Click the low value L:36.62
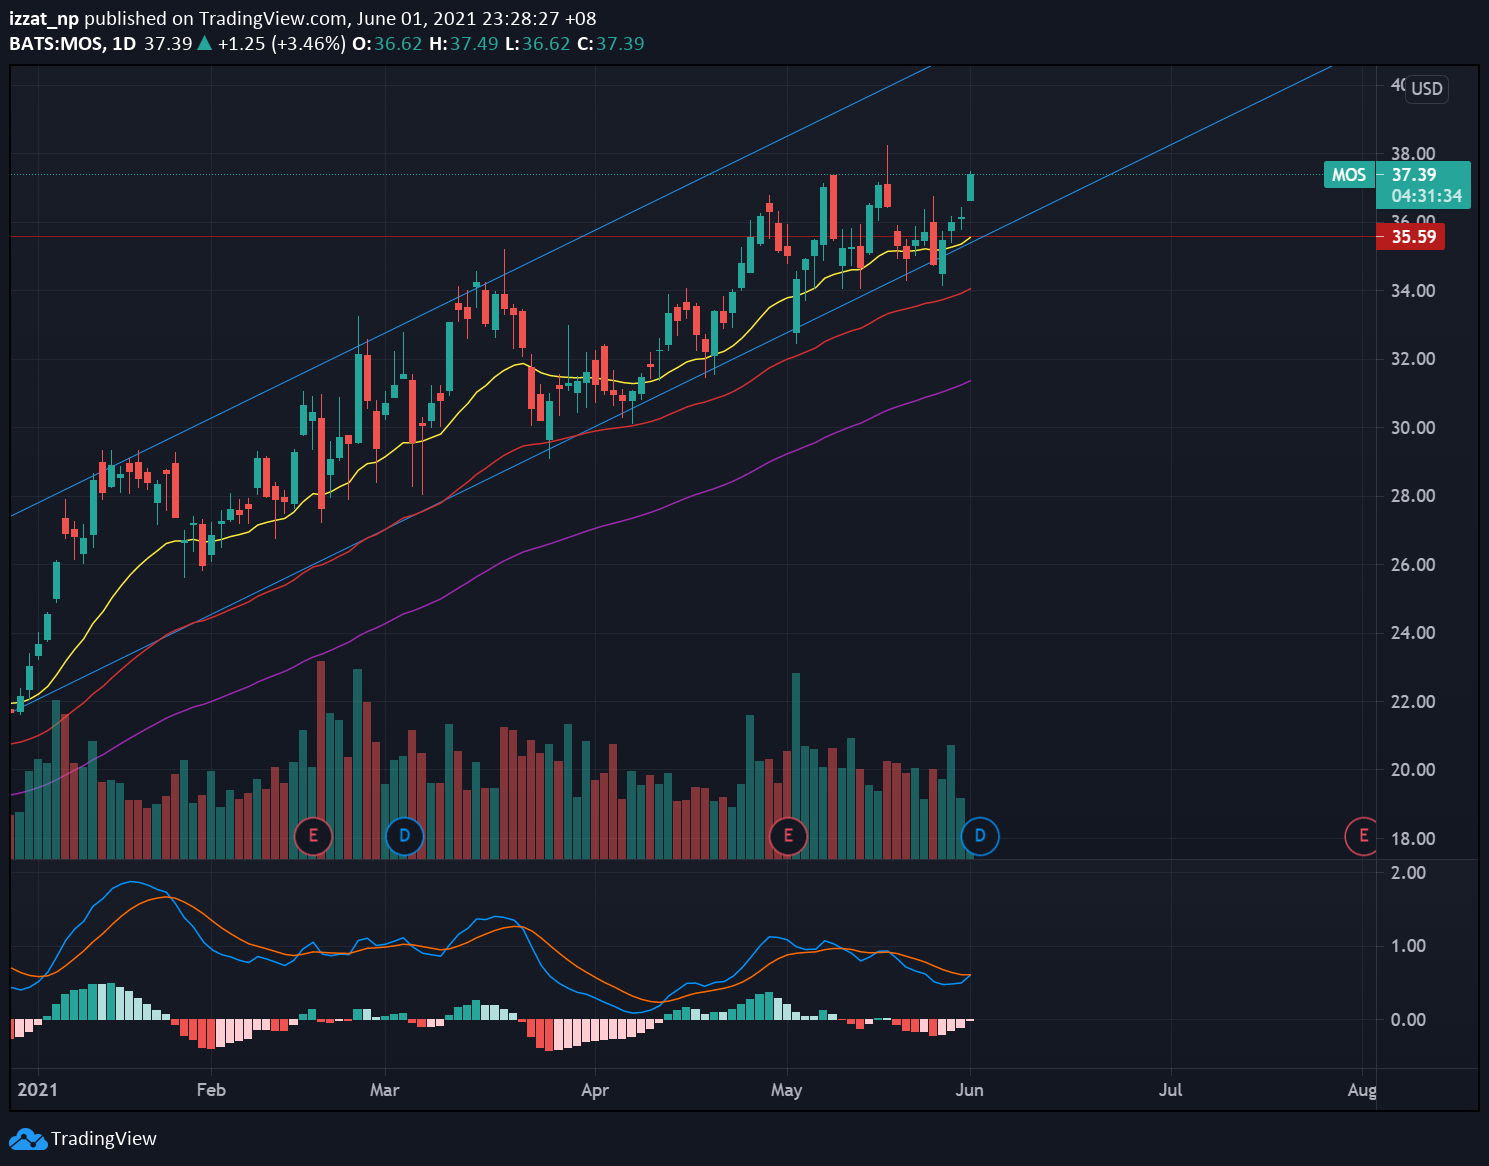 (537, 44)
